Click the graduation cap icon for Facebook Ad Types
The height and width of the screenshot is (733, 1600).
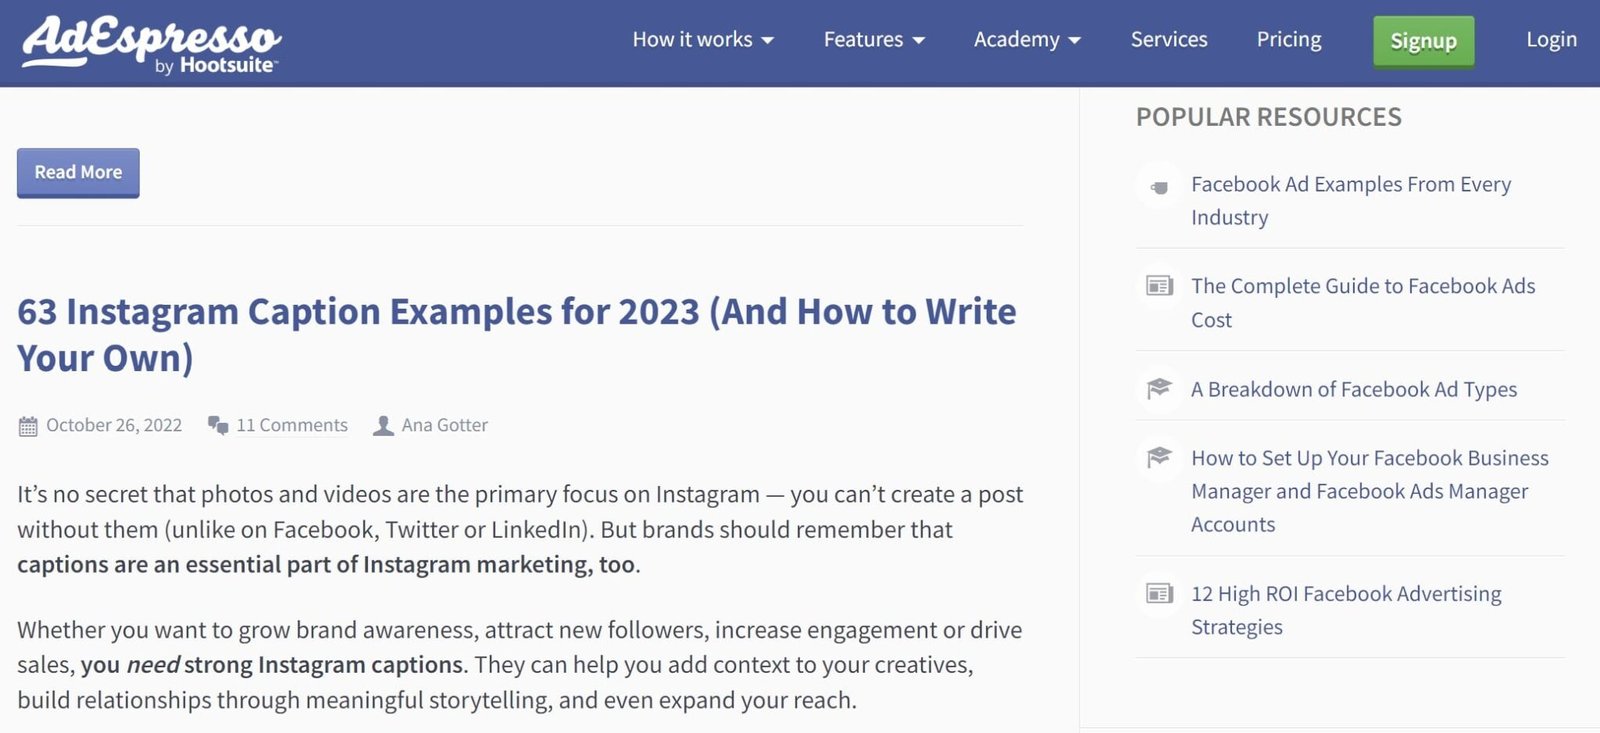click(x=1158, y=389)
